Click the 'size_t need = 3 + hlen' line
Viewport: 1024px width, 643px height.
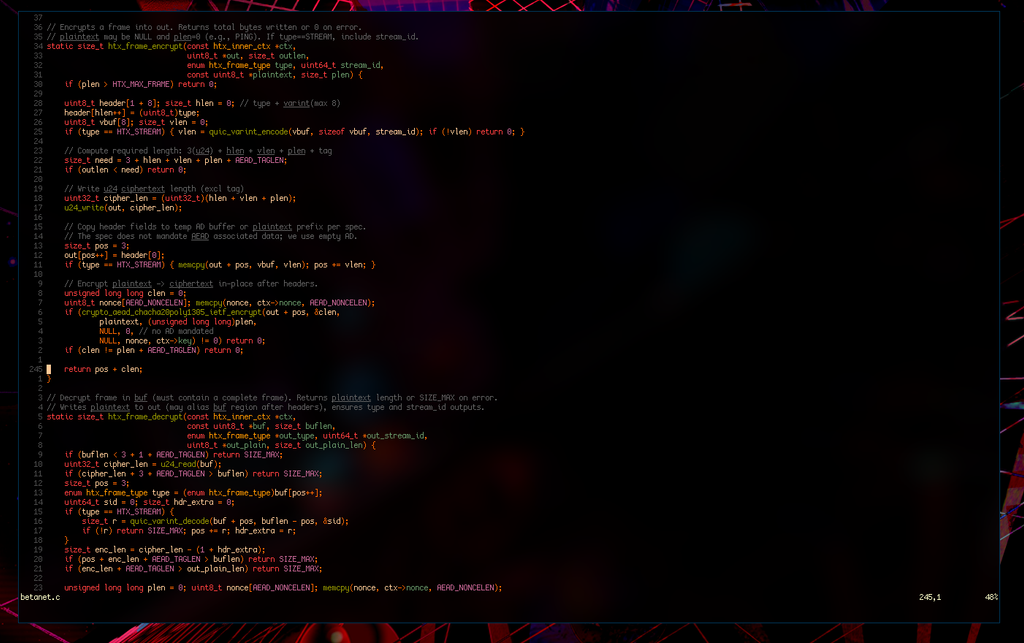175,161
